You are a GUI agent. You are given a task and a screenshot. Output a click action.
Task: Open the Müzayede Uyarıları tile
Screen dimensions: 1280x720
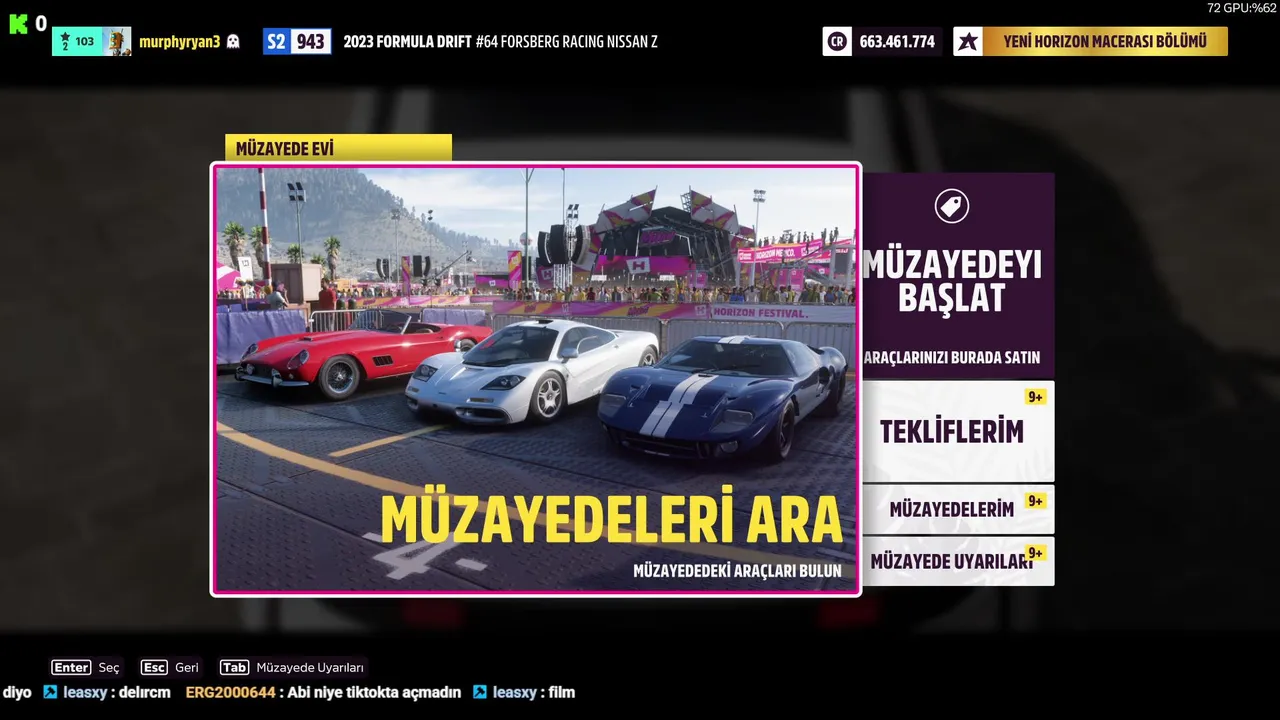coord(958,561)
